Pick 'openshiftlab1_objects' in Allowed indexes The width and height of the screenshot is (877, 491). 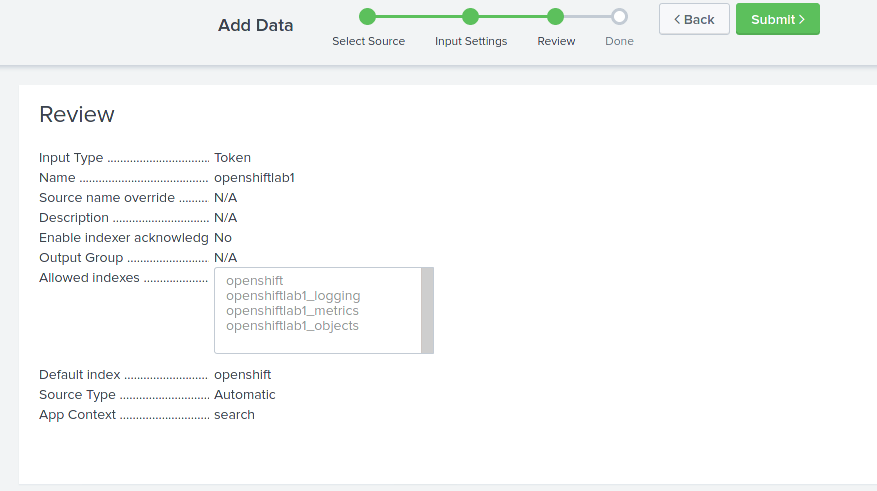pyautogui.click(x=292, y=326)
